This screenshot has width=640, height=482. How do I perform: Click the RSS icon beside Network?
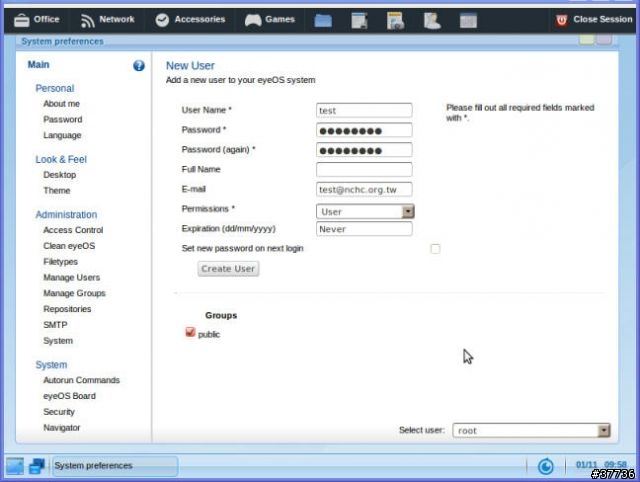[x=87, y=20]
